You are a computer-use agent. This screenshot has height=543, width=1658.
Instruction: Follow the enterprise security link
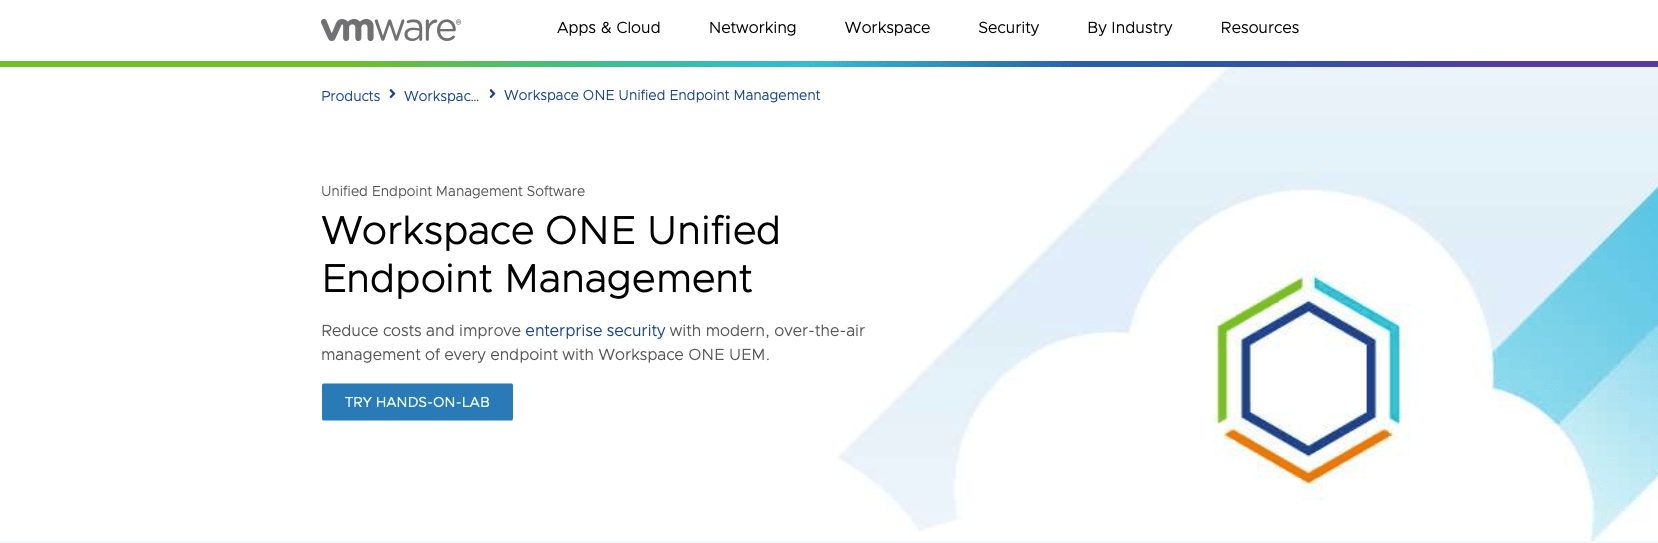click(595, 331)
